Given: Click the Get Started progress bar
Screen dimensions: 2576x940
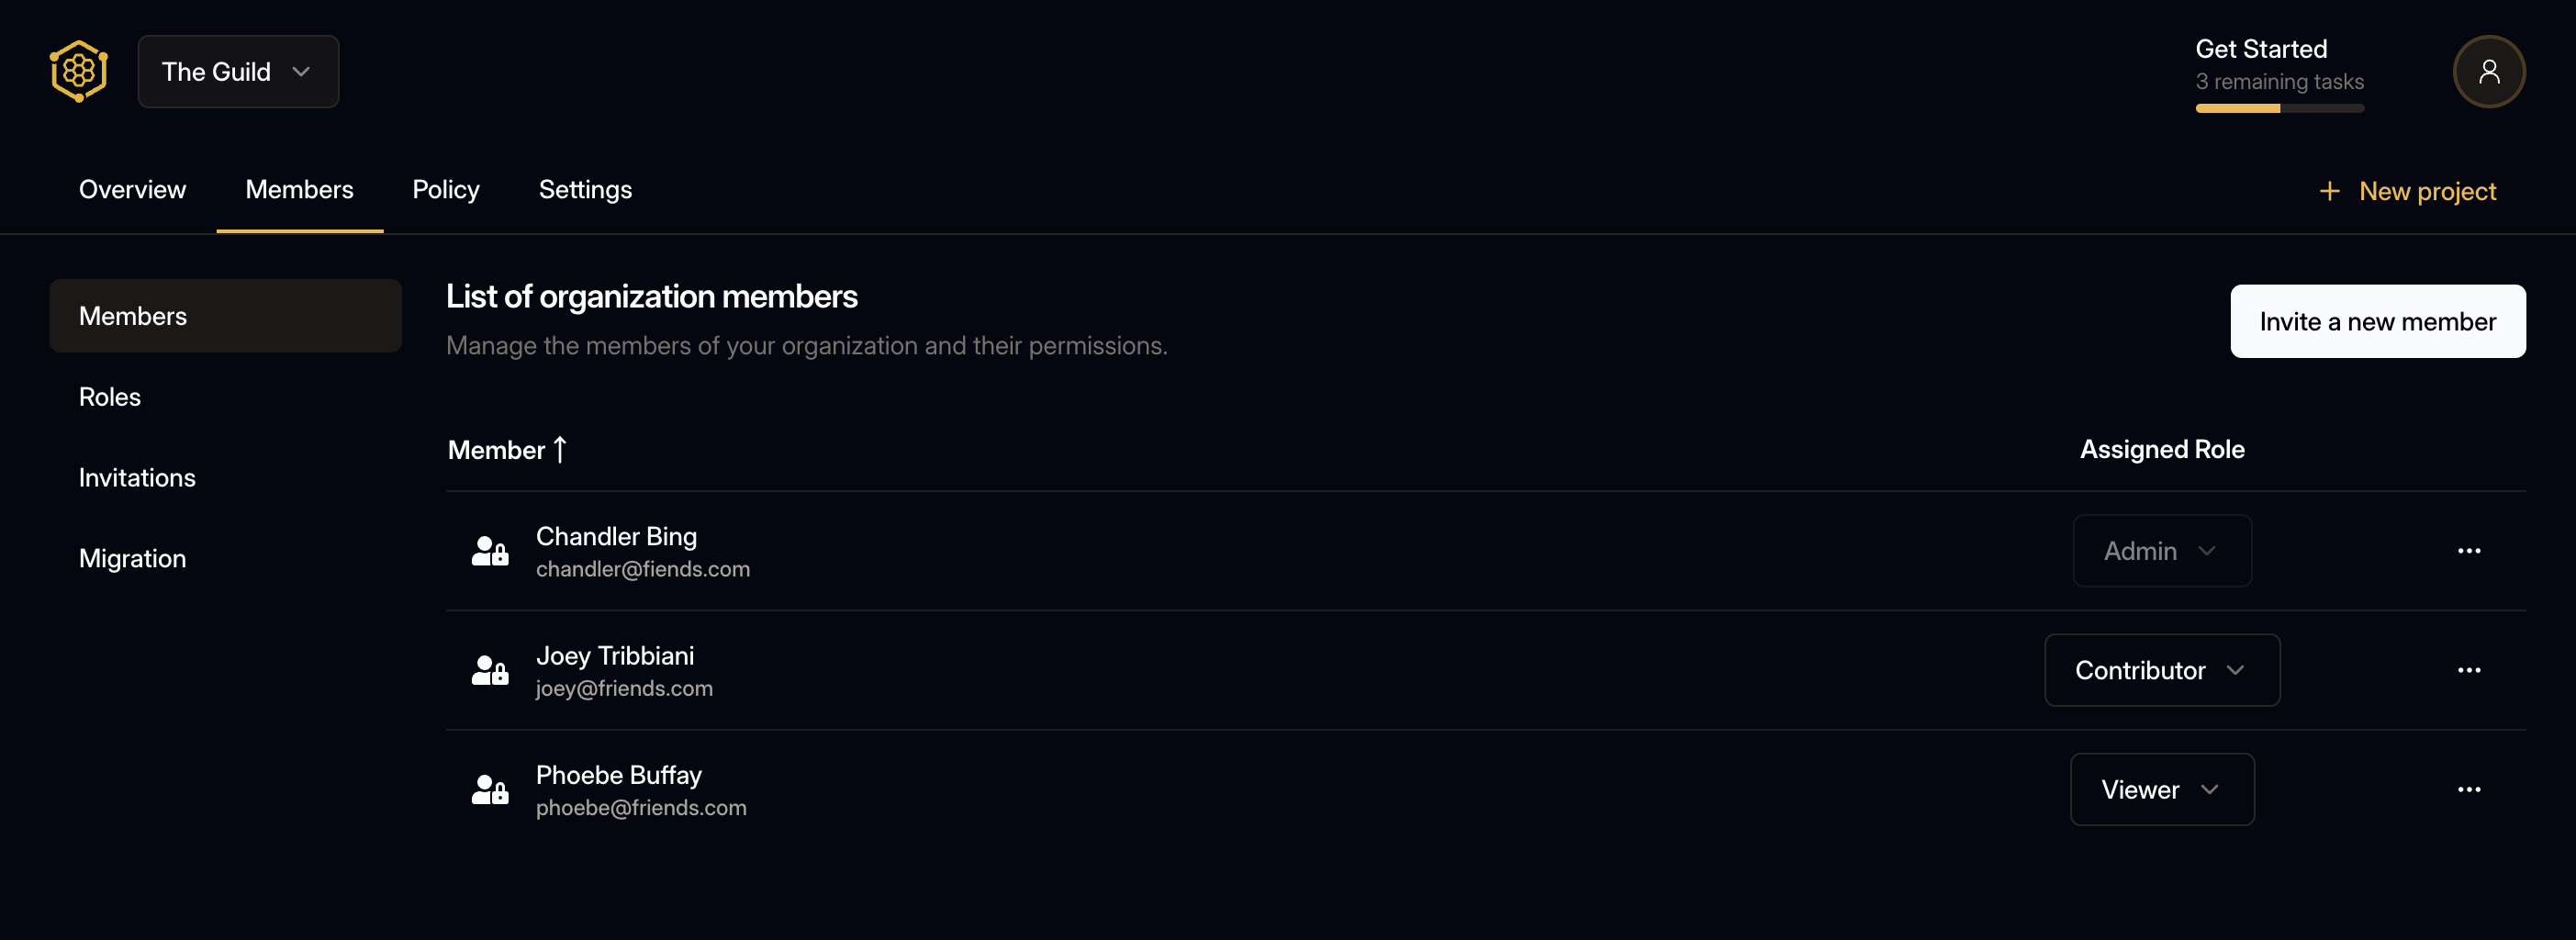Looking at the screenshot, I should pos(2279,108).
